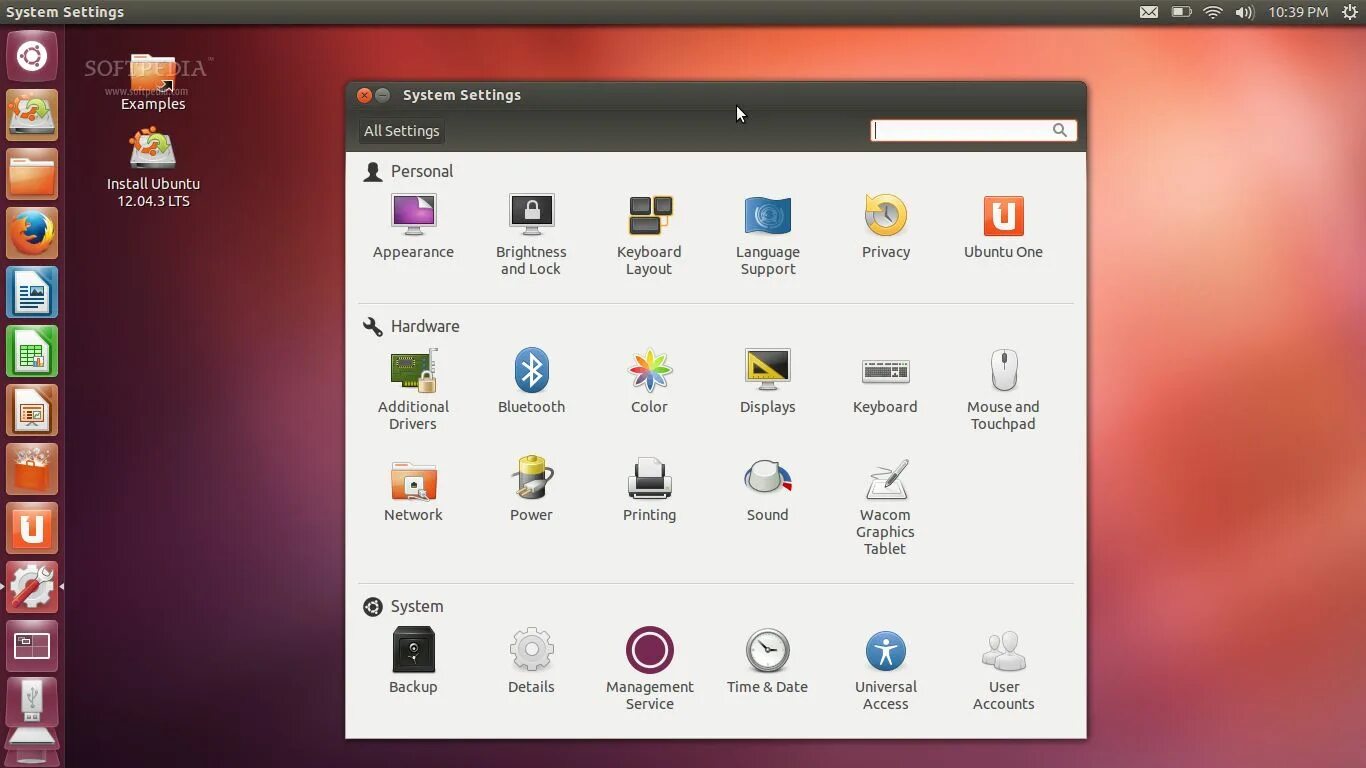Close the System Settings window
This screenshot has height=768, width=1366.
pyautogui.click(x=365, y=95)
